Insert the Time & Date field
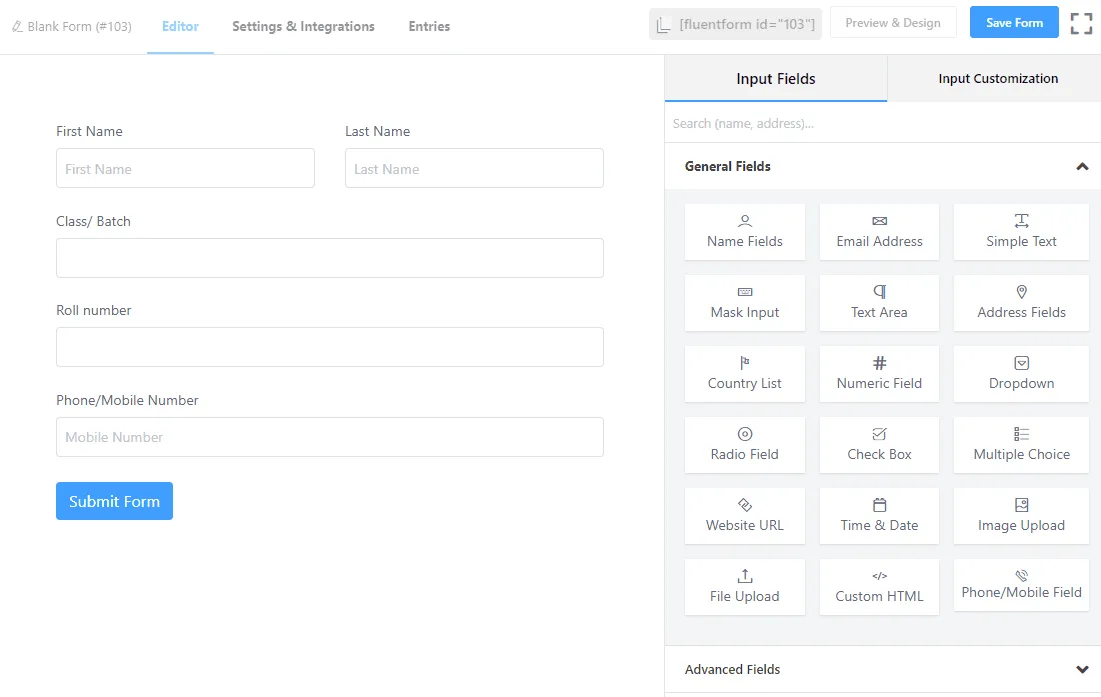The width and height of the screenshot is (1101, 697). [x=879, y=516]
